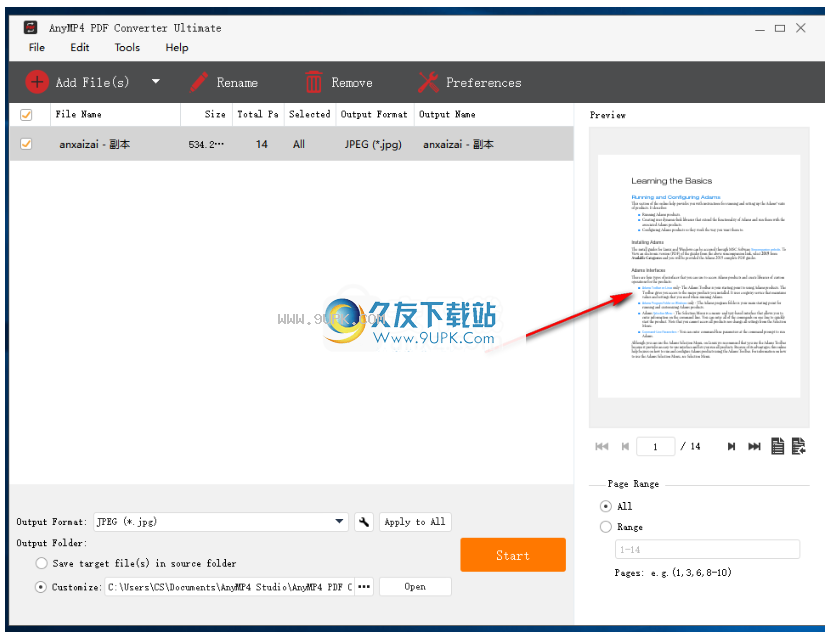The width and height of the screenshot is (827, 643).
Task: Go to previous preview page
Action: (x=625, y=446)
